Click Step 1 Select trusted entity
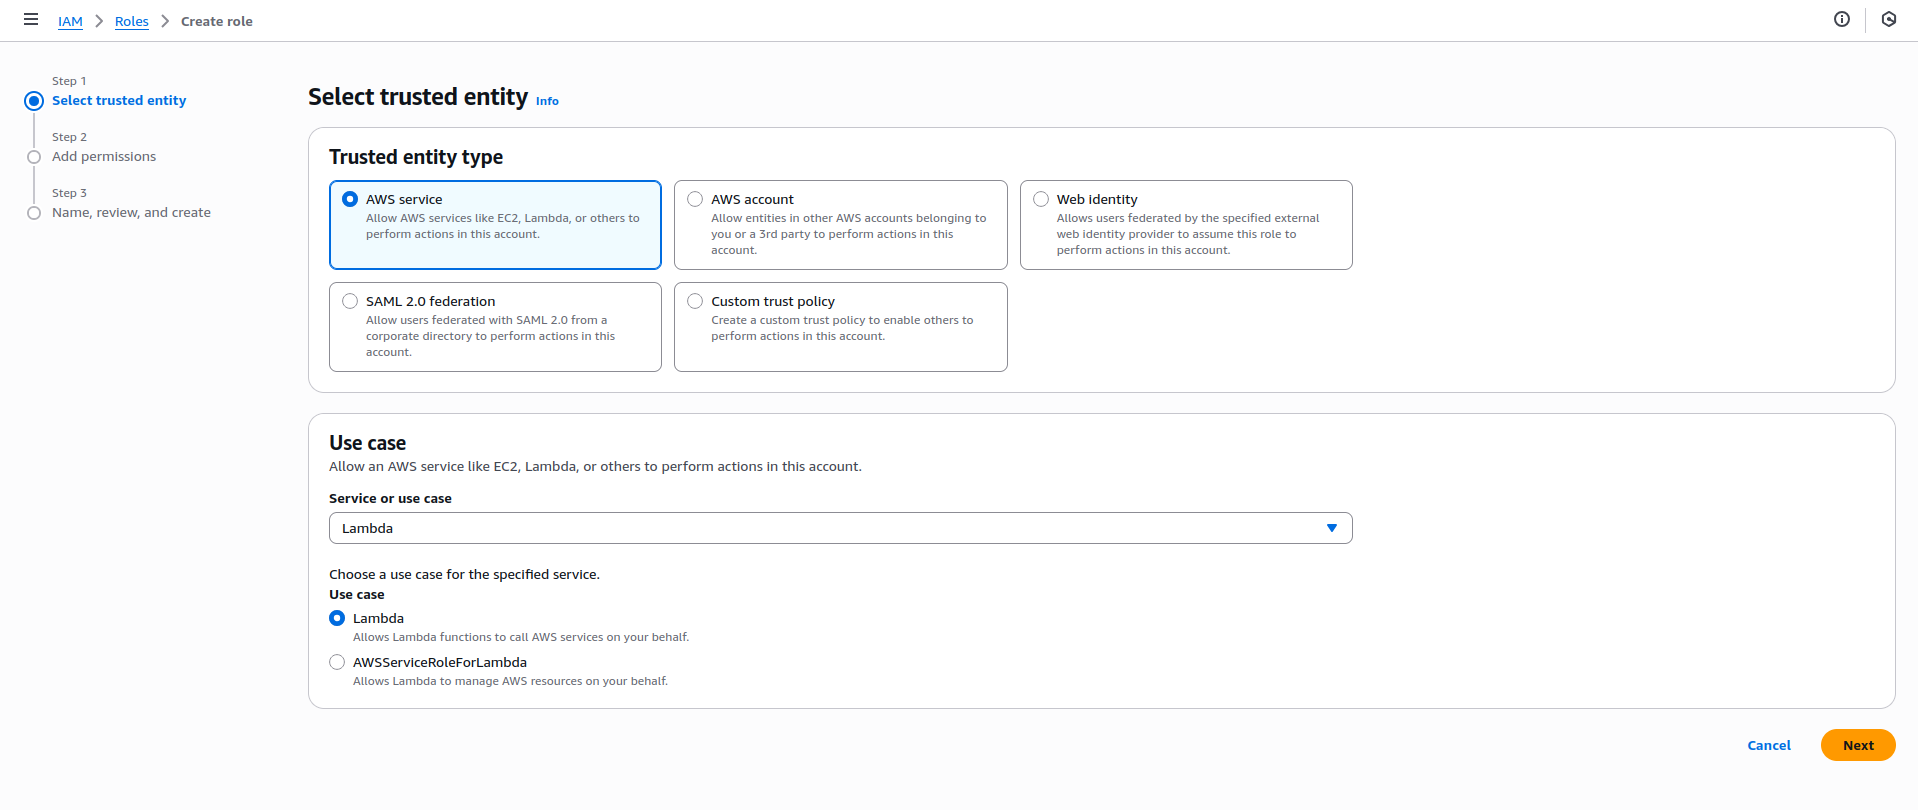The image size is (1918, 810). [119, 100]
